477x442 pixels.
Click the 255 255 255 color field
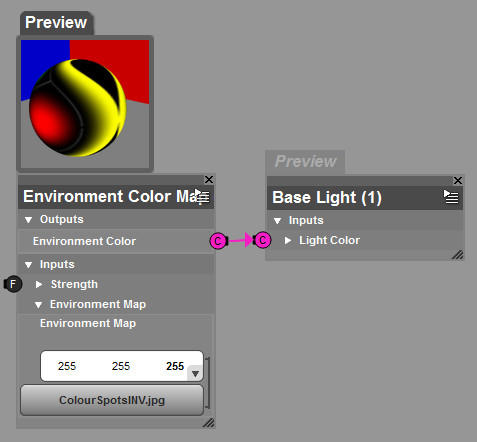tap(122, 366)
